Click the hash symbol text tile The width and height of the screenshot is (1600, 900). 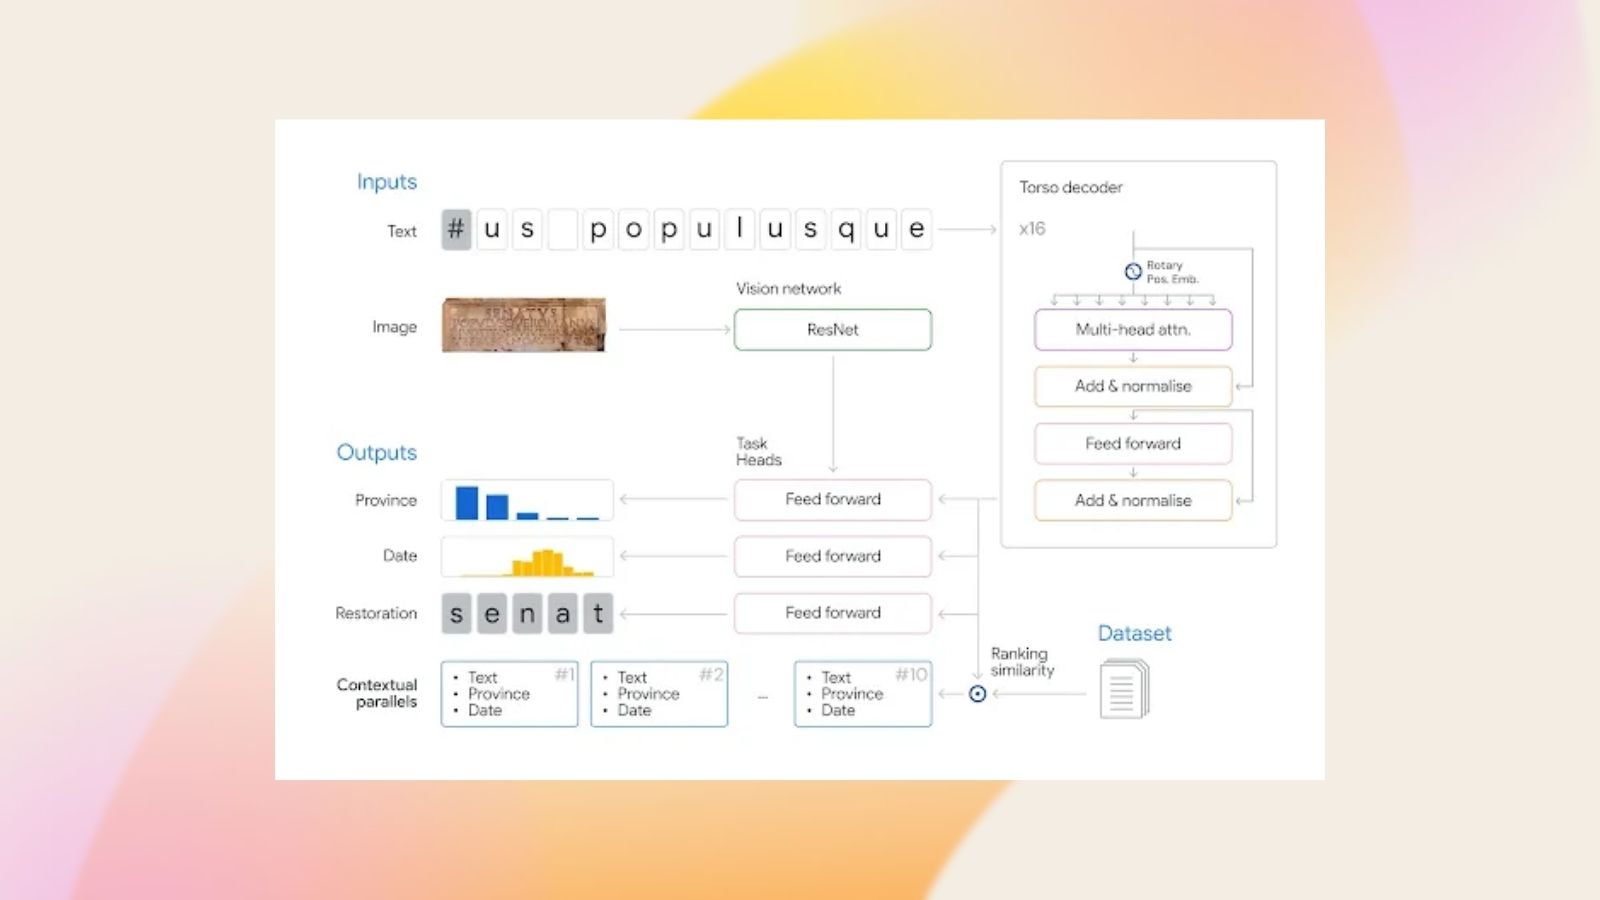tap(456, 229)
